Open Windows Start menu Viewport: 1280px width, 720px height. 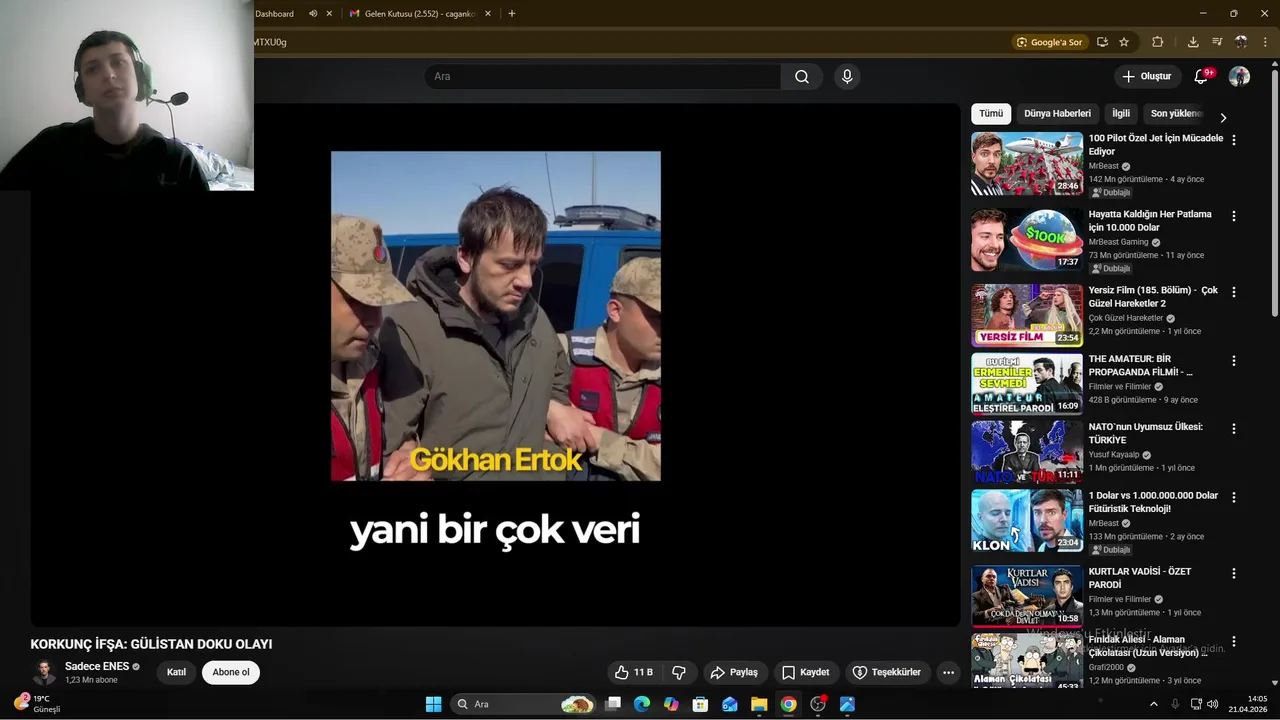coord(433,704)
